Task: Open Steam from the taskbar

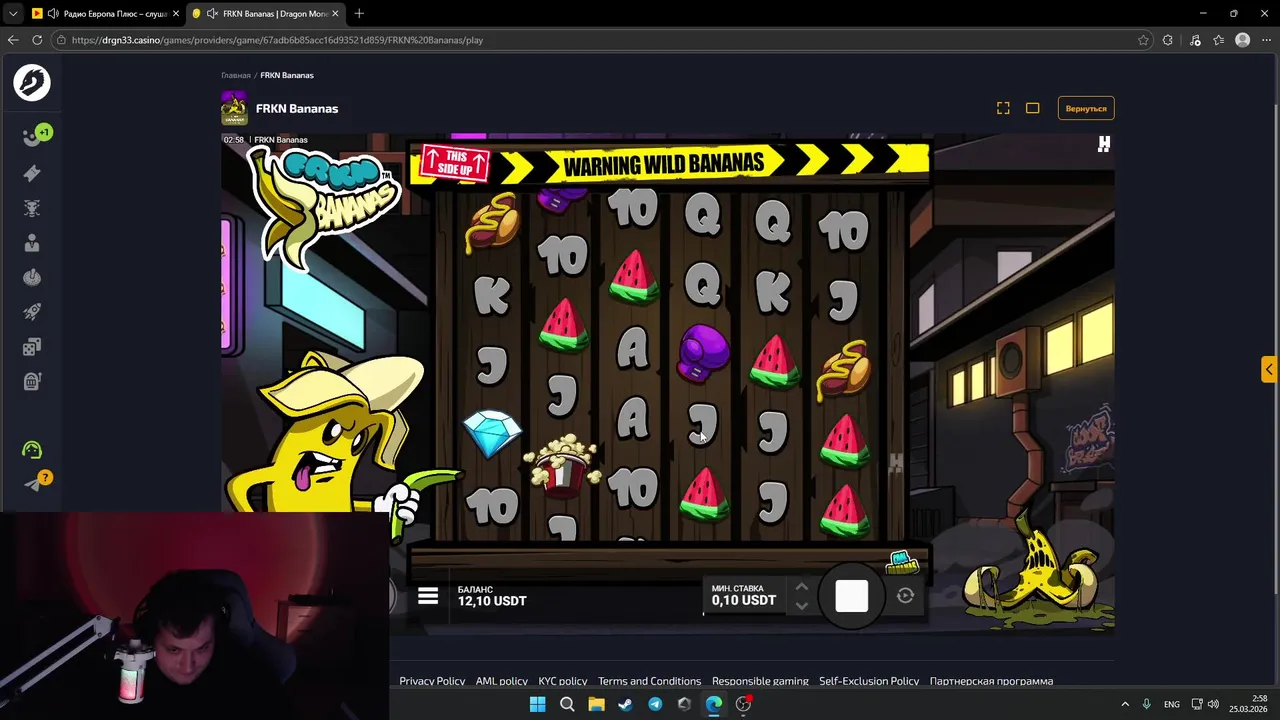Action: (x=626, y=704)
